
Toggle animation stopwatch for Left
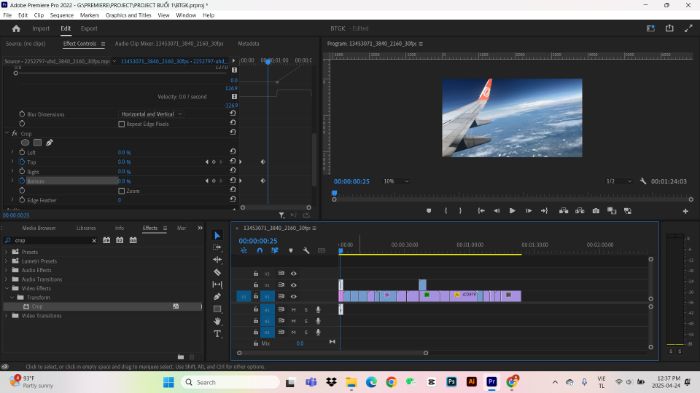pos(22,152)
